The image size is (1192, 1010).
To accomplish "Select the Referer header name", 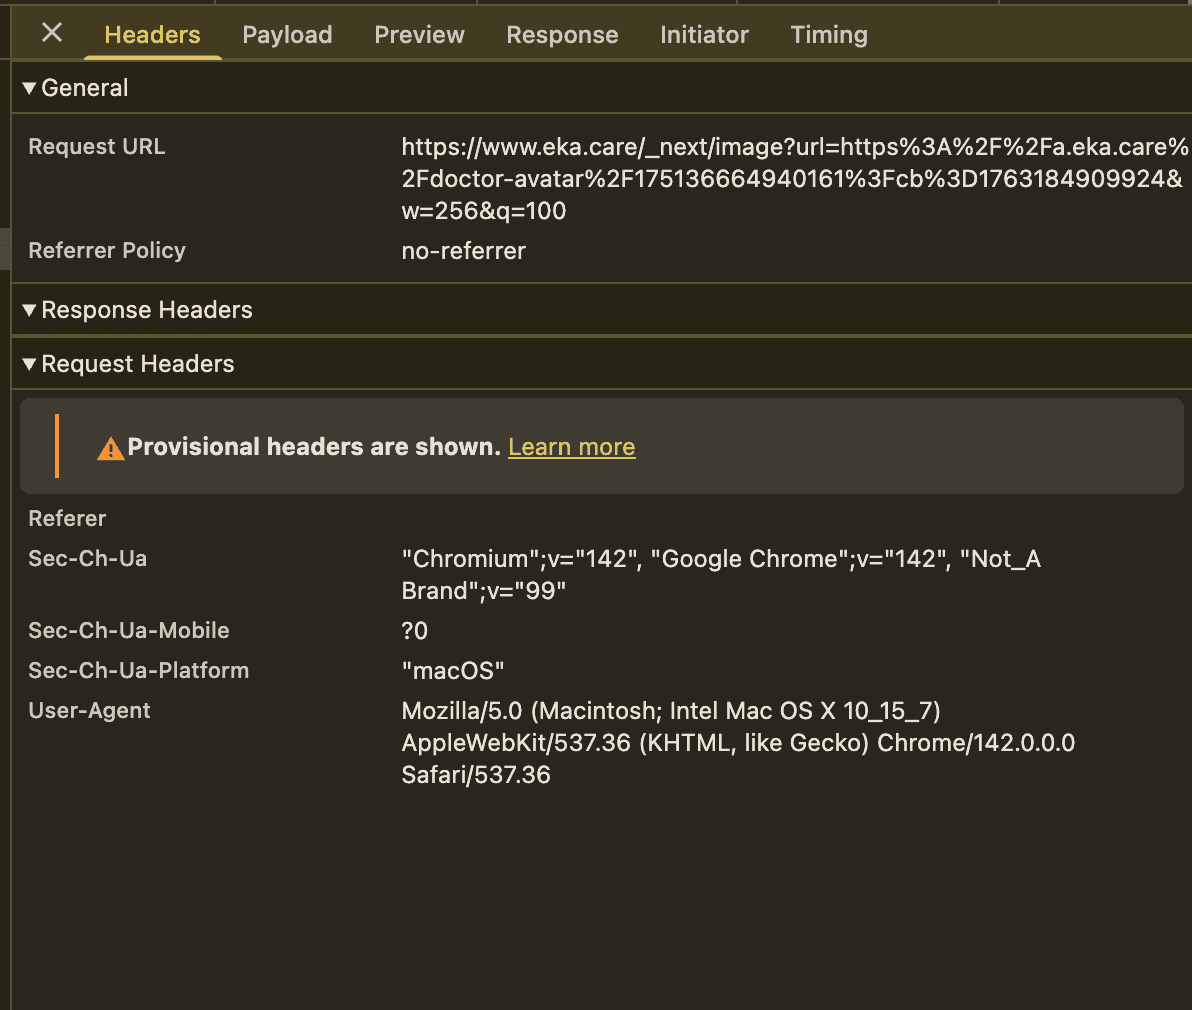I will [x=67, y=519].
